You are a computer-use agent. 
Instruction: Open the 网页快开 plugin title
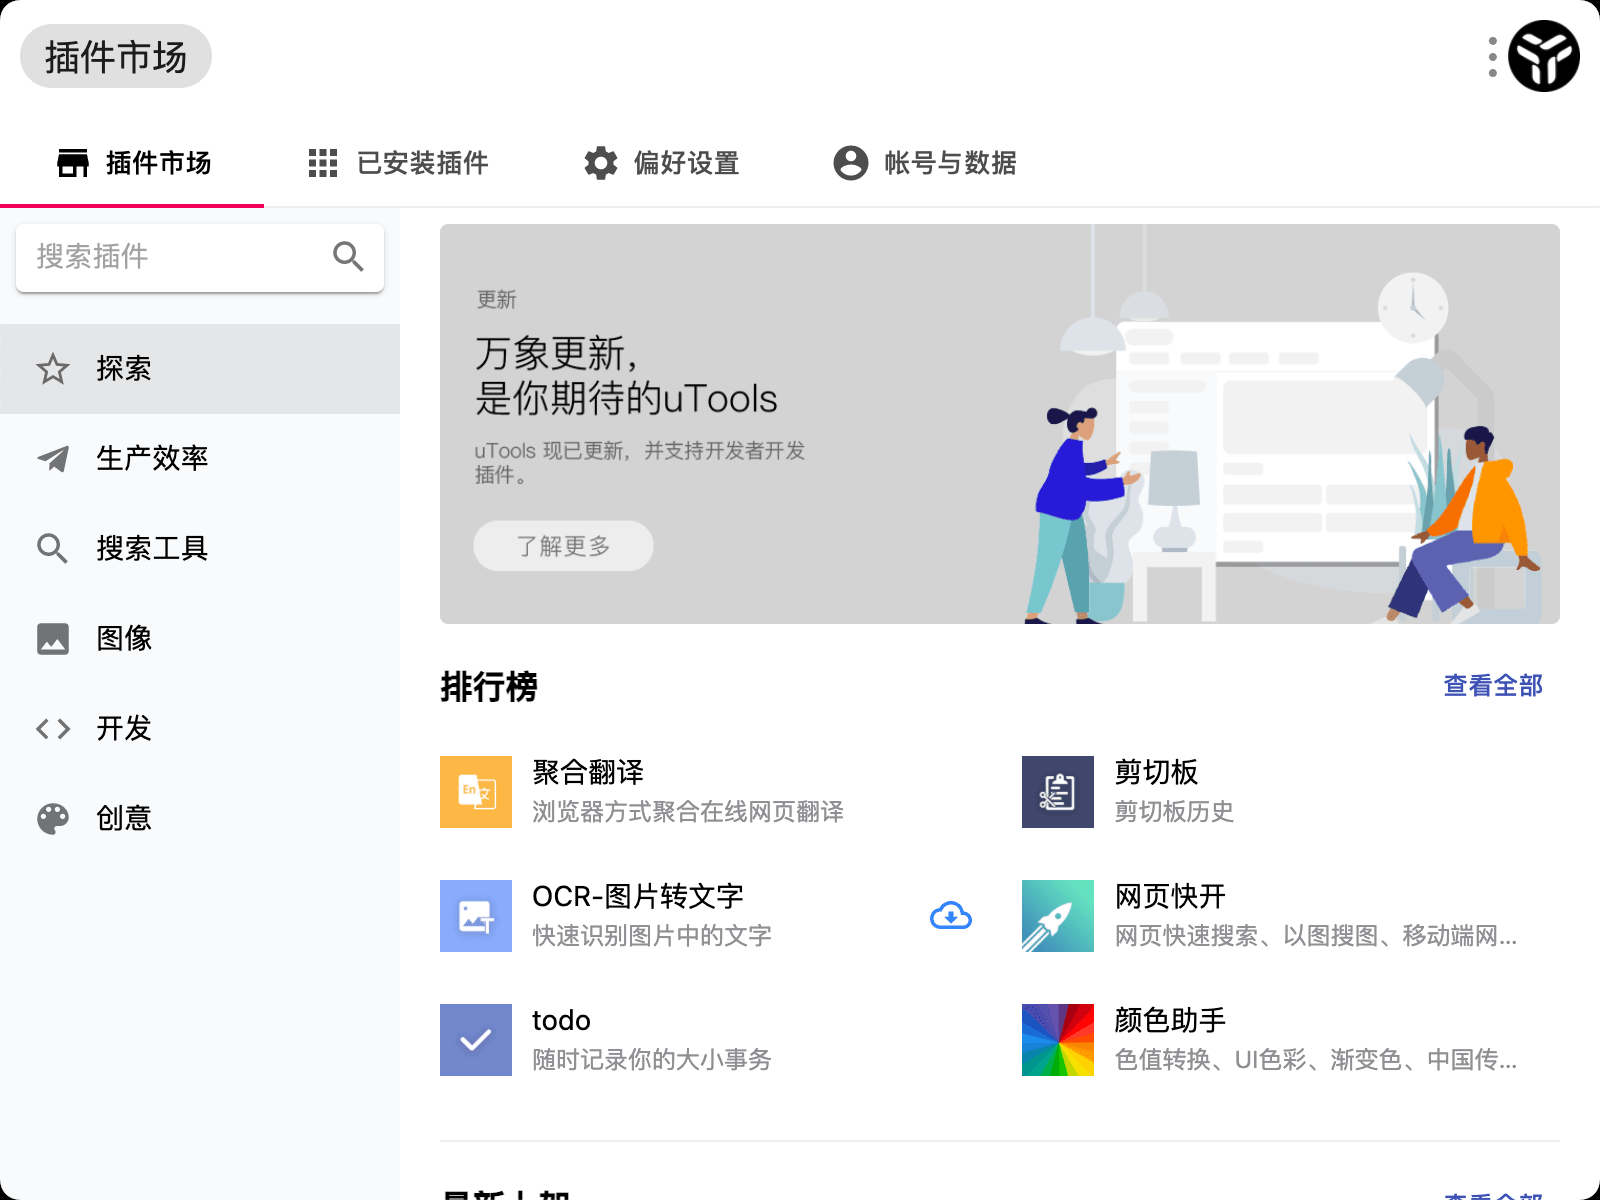coord(1171,896)
